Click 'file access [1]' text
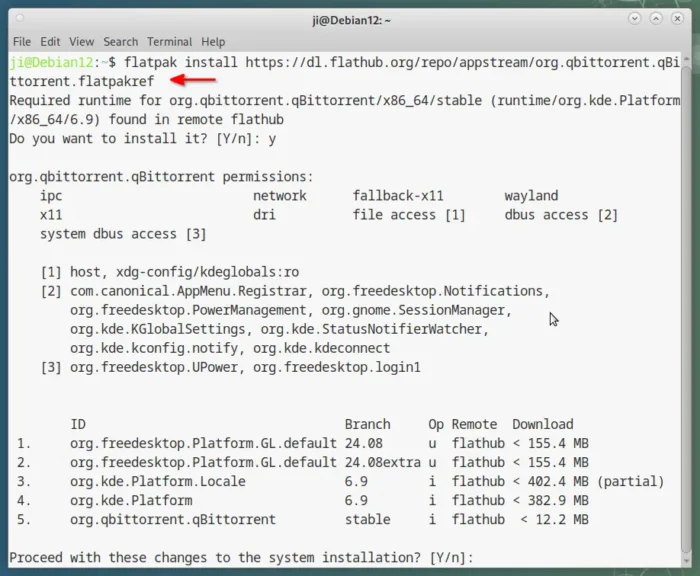Image resolution: width=700 pixels, height=576 pixels. click(x=409, y=215)
